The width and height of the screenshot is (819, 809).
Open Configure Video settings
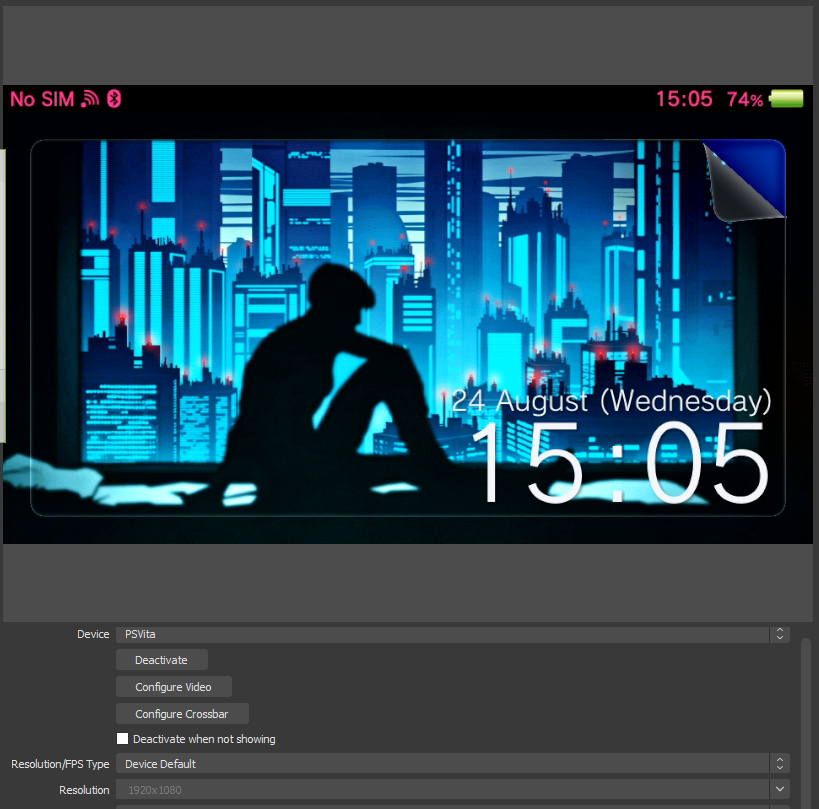(173, 687)
